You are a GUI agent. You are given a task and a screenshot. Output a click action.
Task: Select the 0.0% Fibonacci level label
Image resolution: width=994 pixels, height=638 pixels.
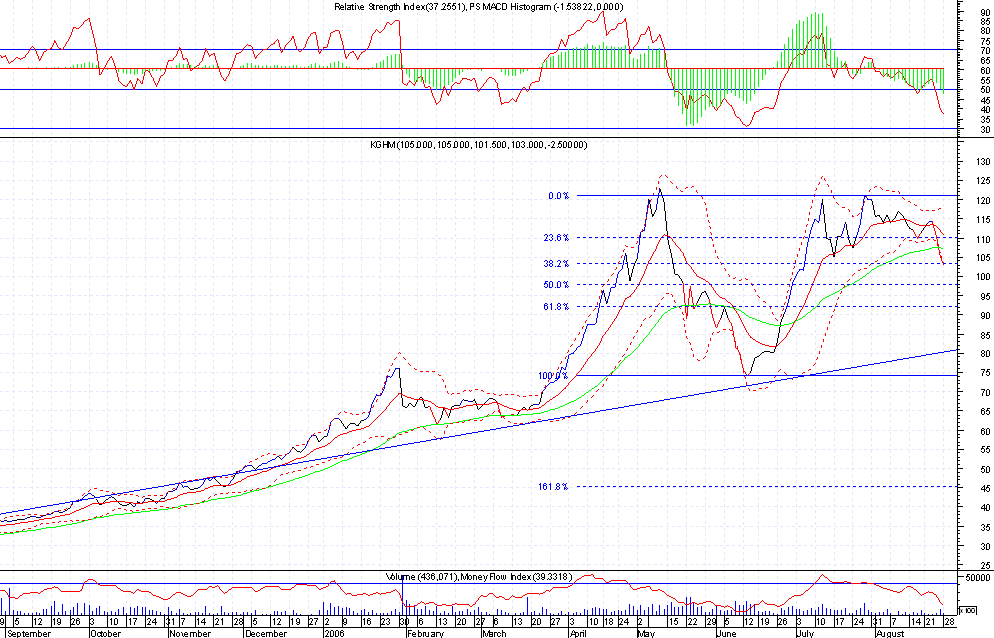tap(557, 196)
